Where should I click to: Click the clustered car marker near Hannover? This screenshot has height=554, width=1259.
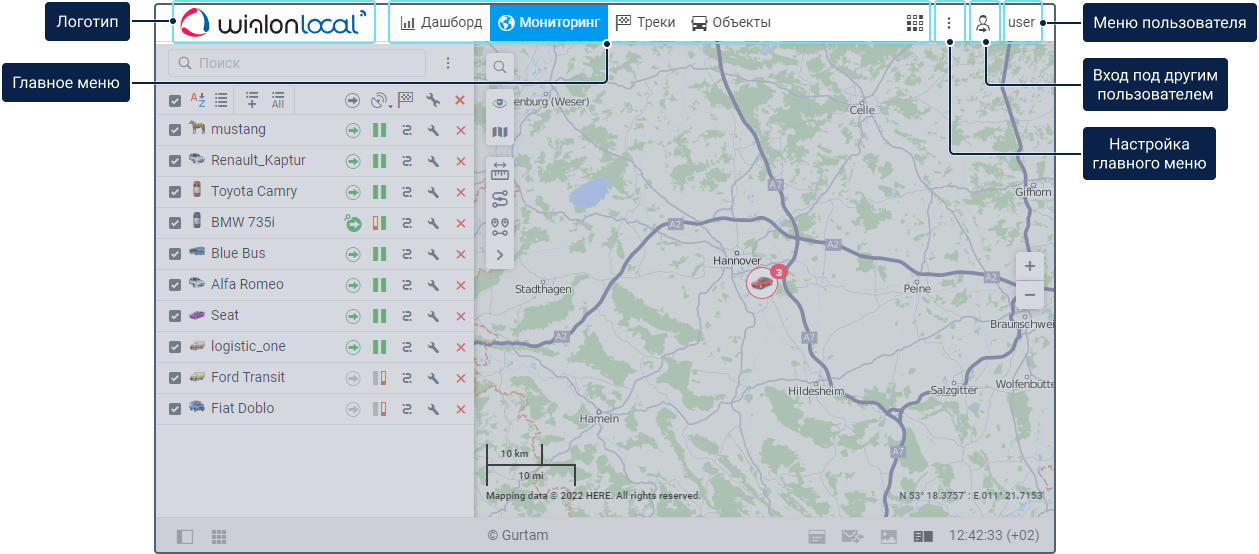tap(763, 282)
